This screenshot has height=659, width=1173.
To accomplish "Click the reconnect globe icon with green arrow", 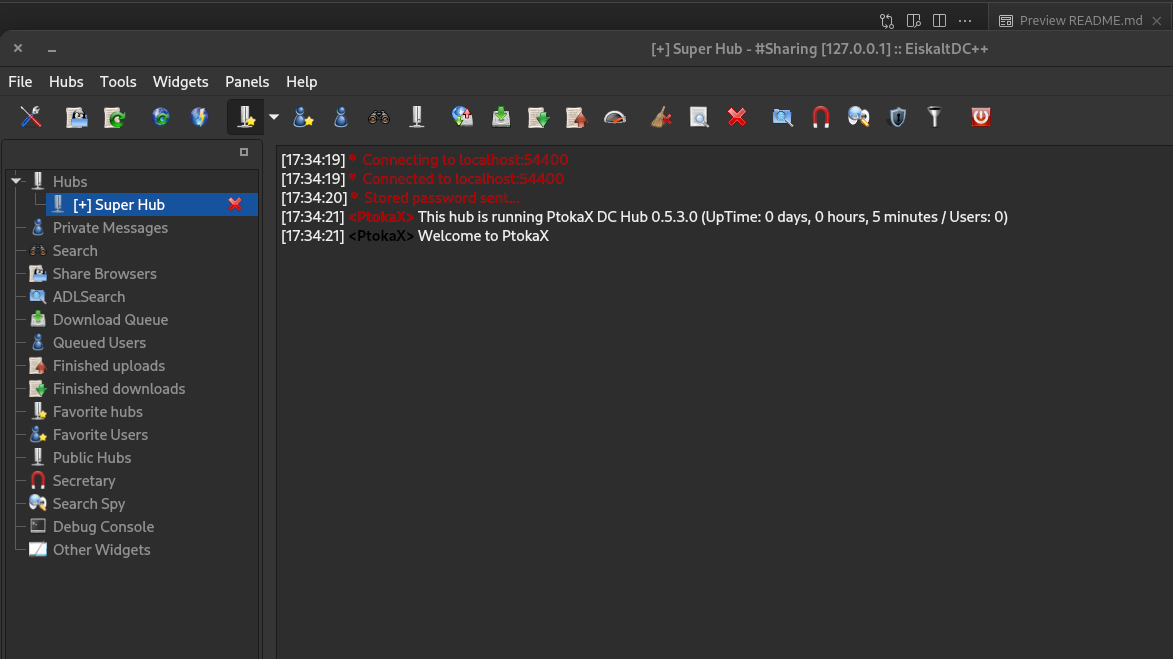I will pos(161,117).
